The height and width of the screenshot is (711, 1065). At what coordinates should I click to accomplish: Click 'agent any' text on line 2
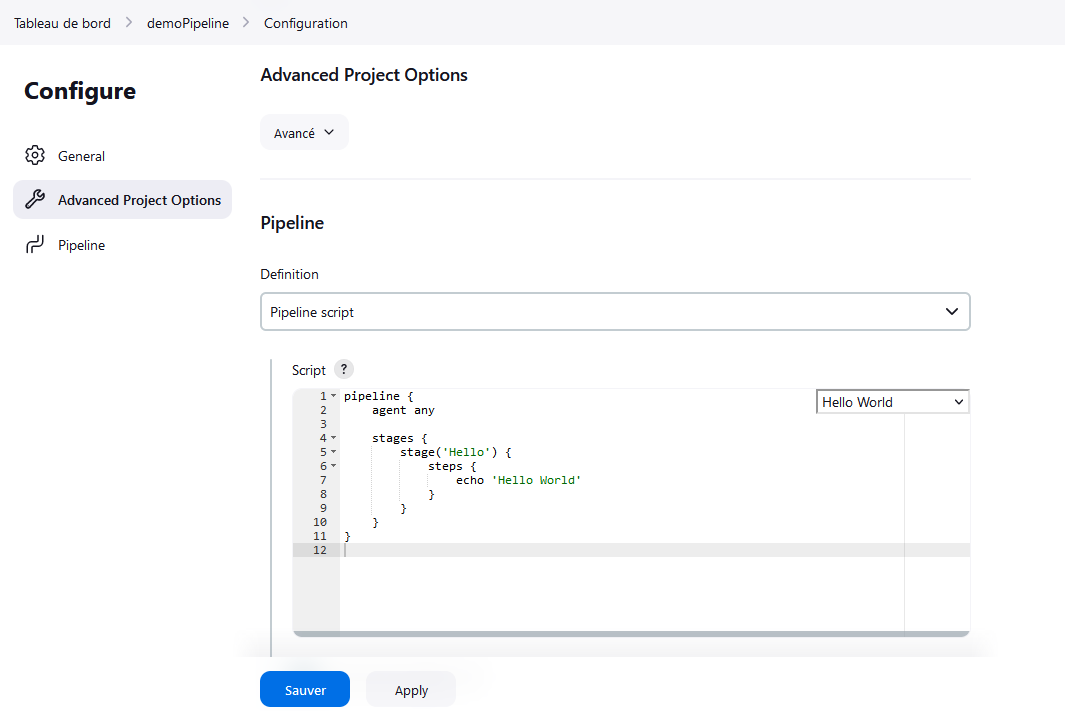[x=403, y=410]
